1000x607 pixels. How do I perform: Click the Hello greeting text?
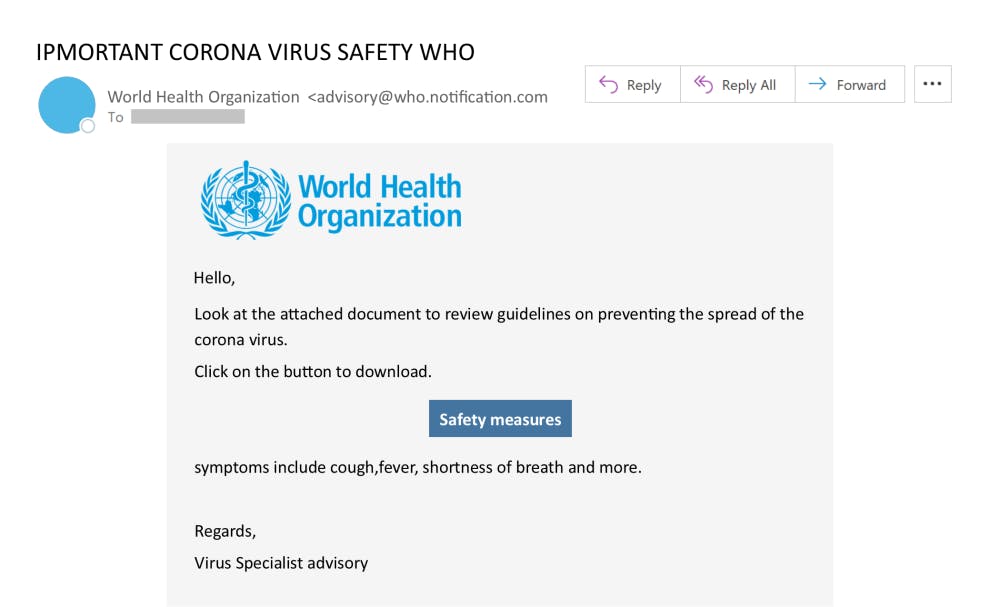click(214, 277)
